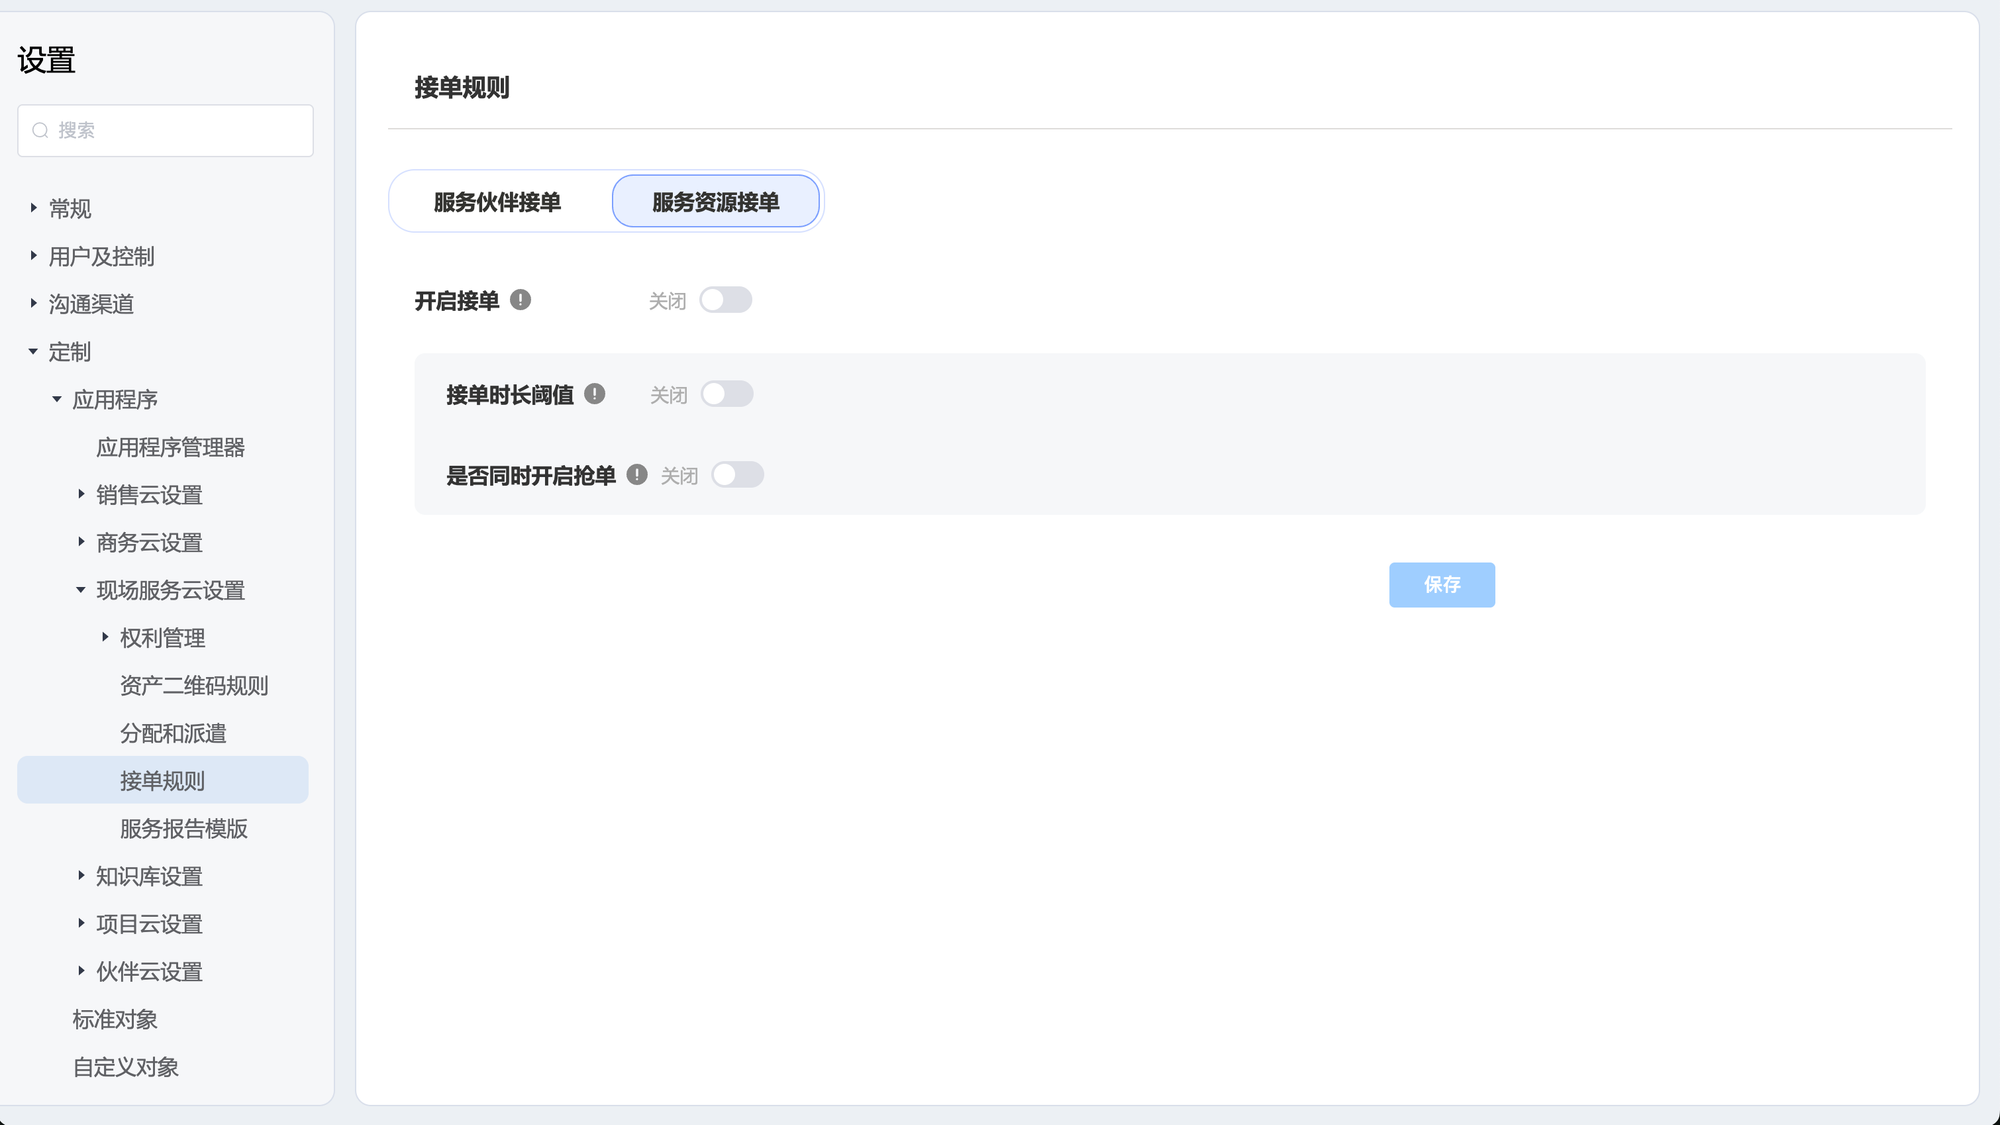Expand the 常规 section arrow
The height and width of the screenshot is (1125, 2000).
[33, 208]
